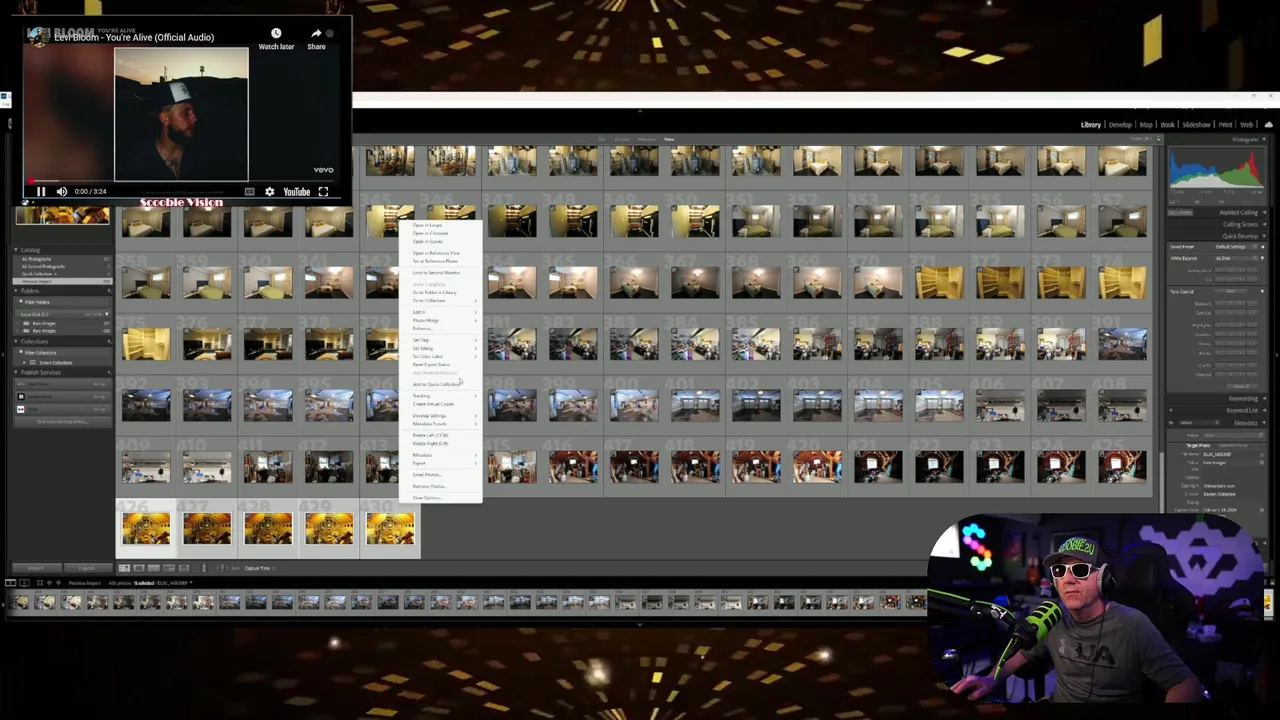Click the Find More Services Online button
The image size is (1280, 720).
[62, 422]
